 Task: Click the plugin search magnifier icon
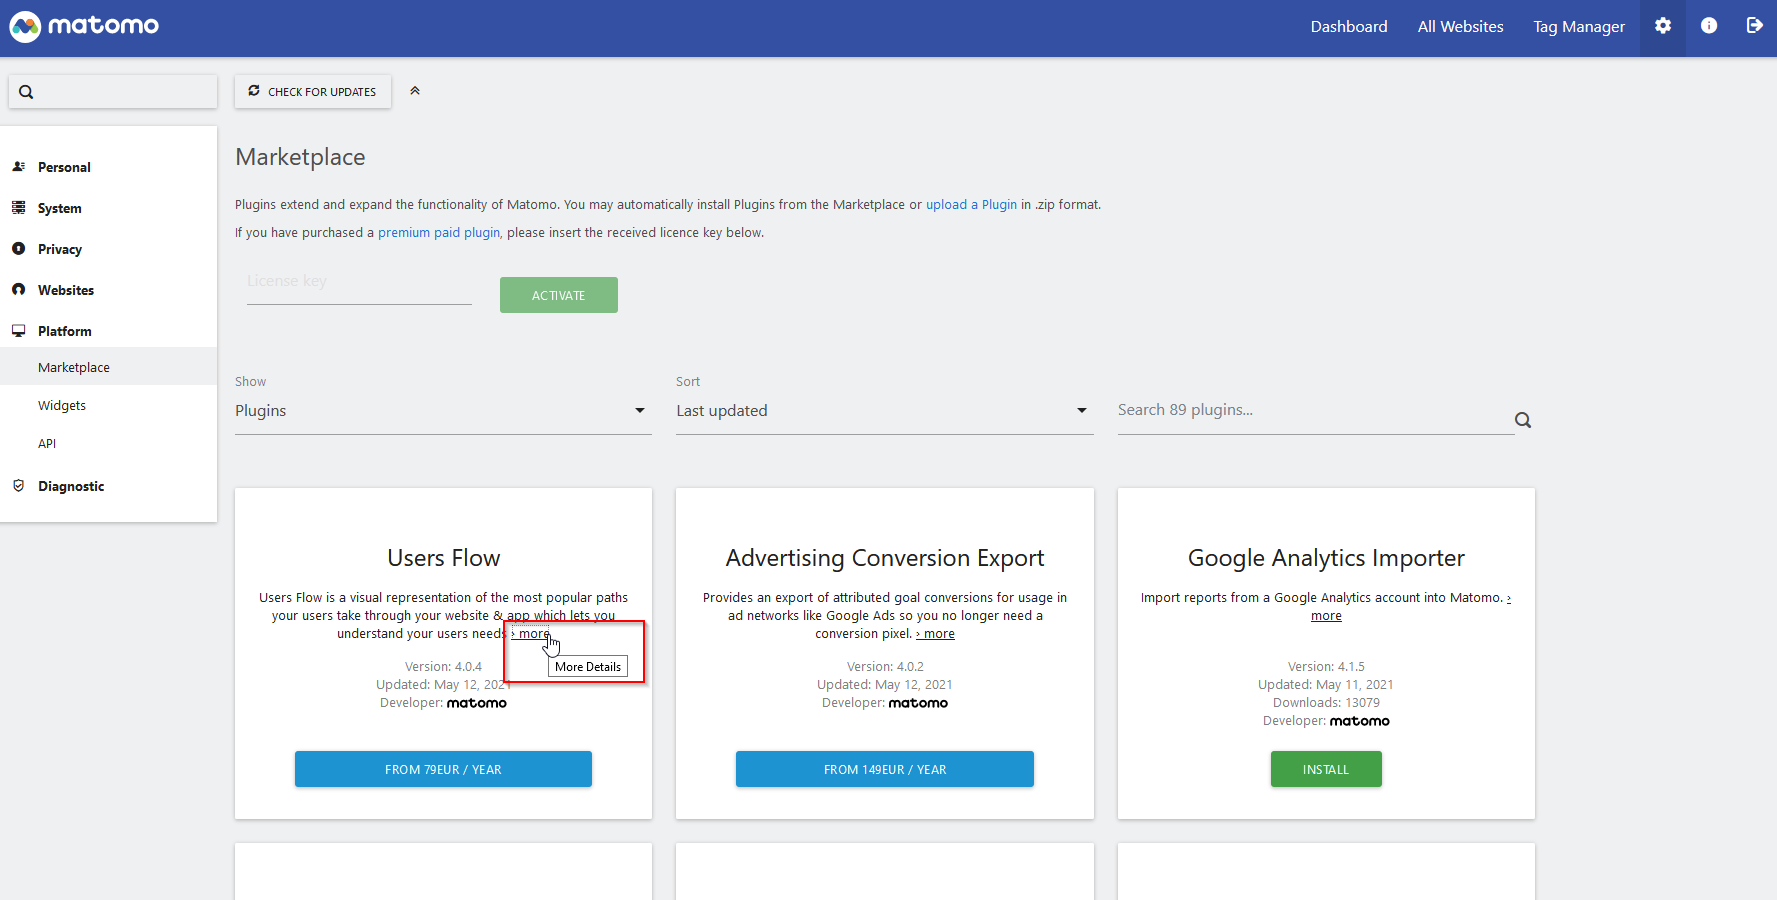[x=1523, y=420]
